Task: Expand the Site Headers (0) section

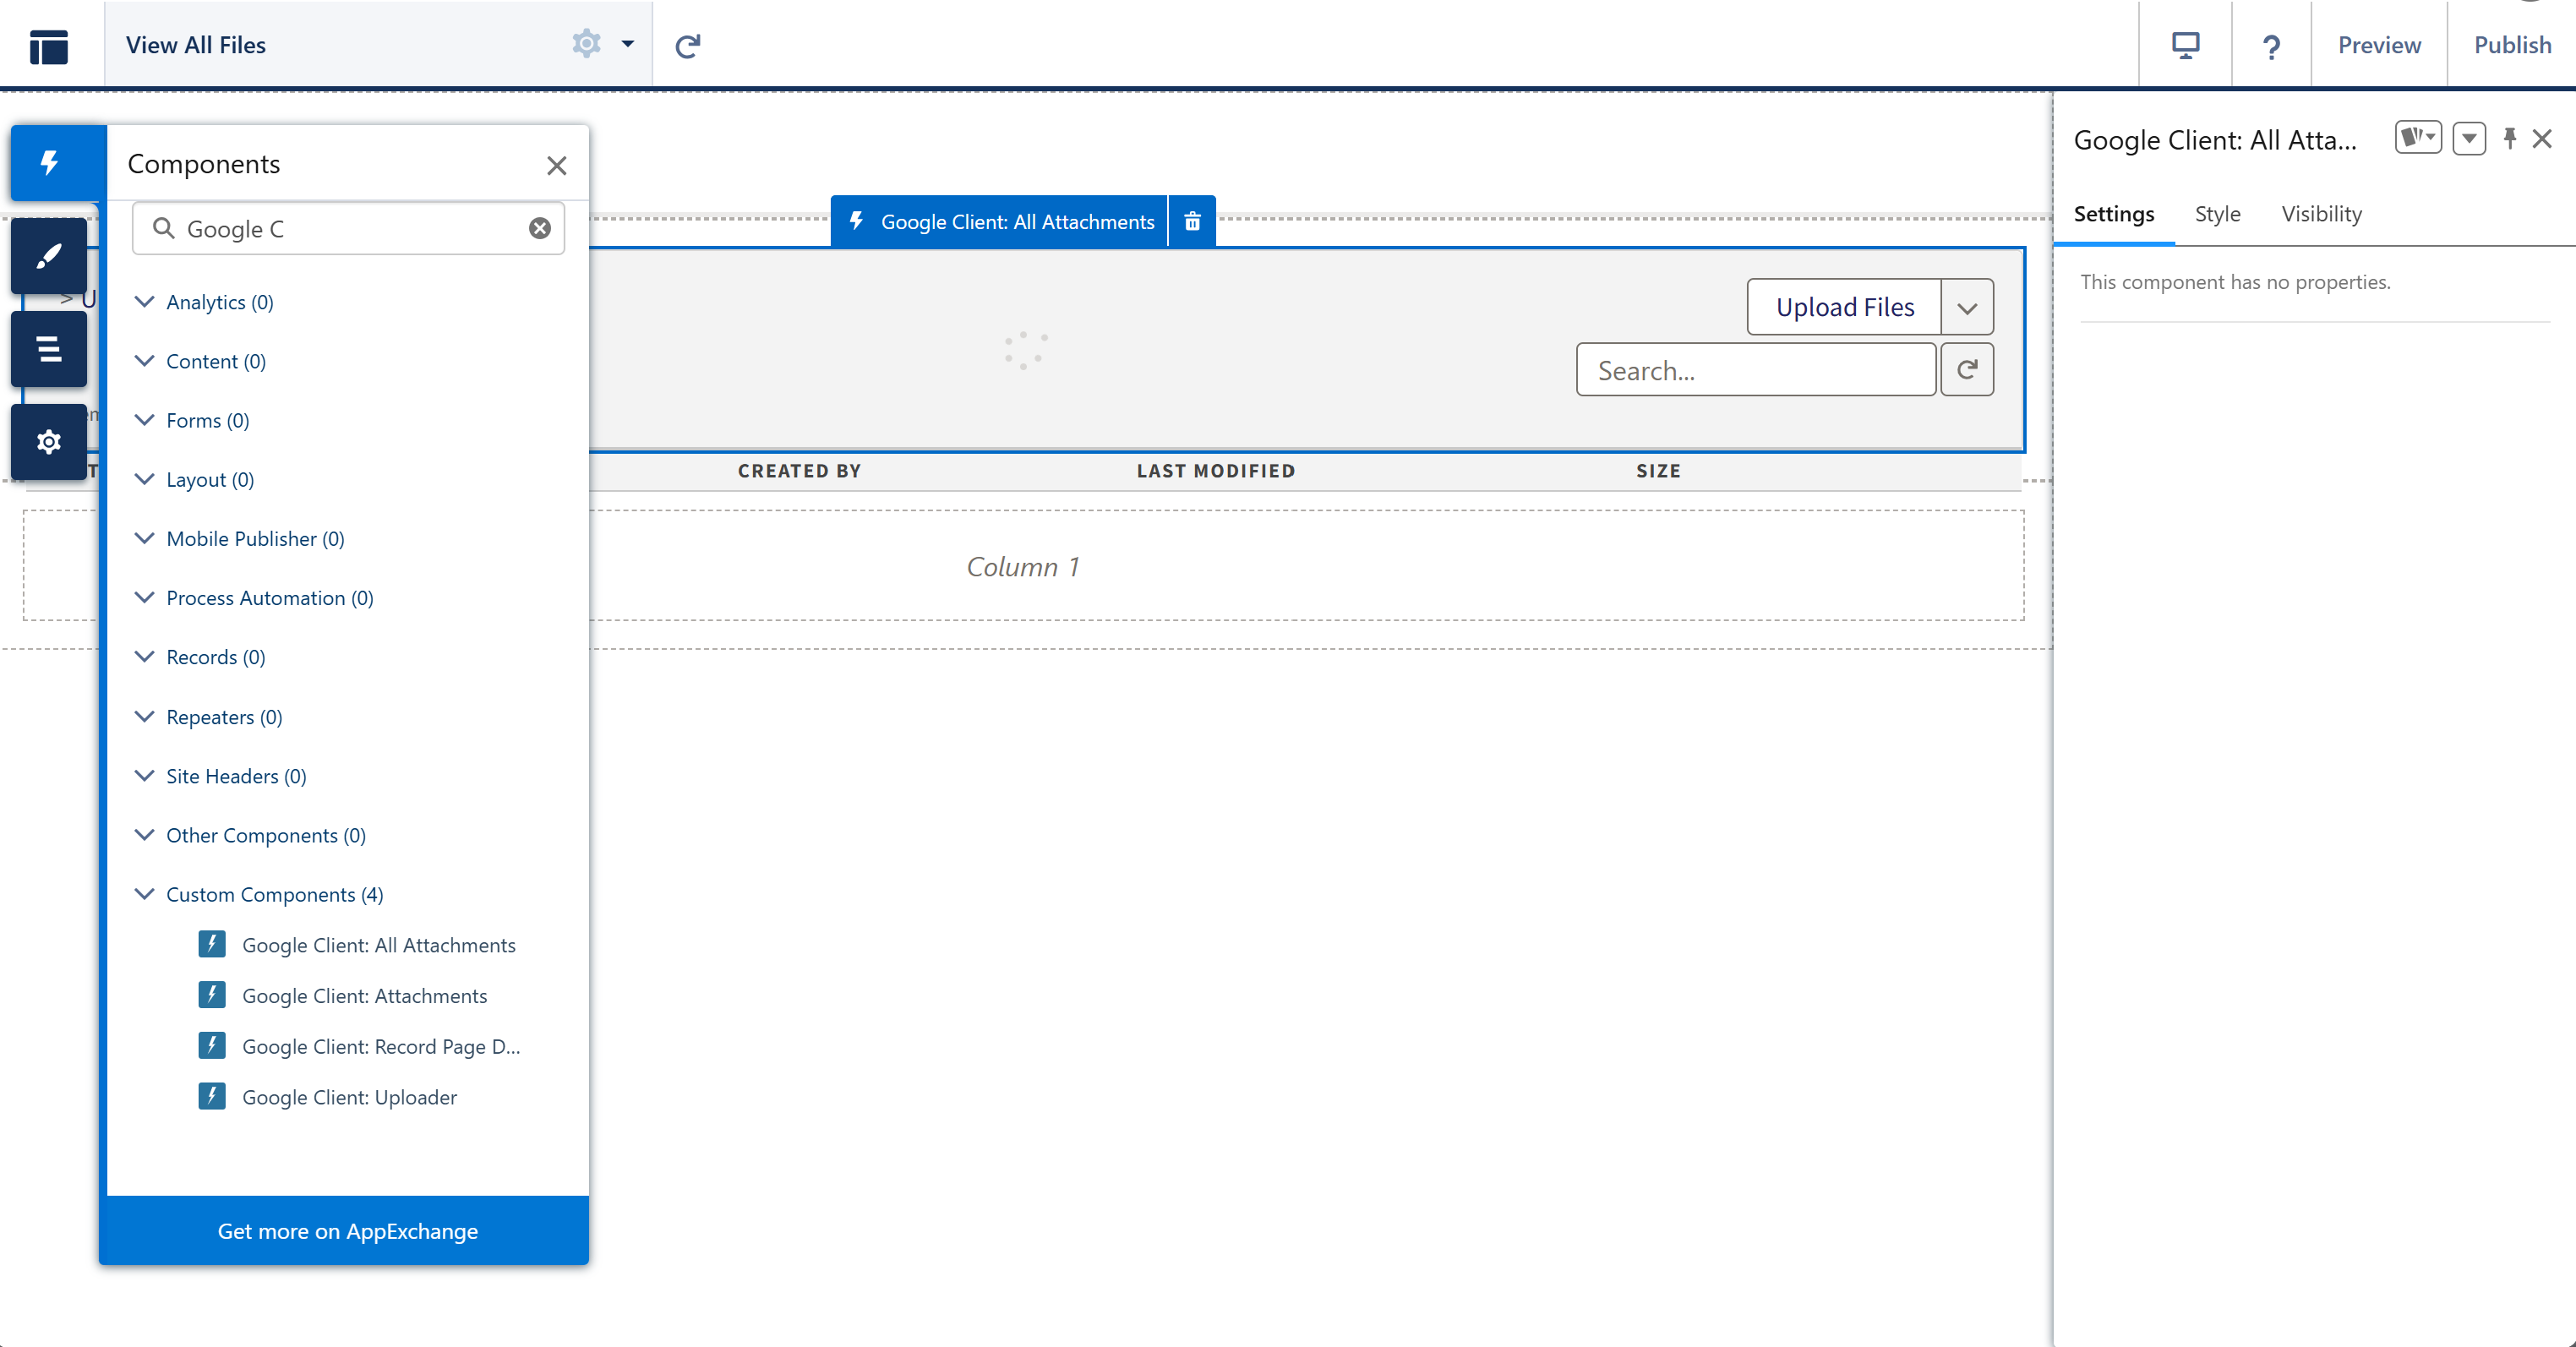Action: 220,776
